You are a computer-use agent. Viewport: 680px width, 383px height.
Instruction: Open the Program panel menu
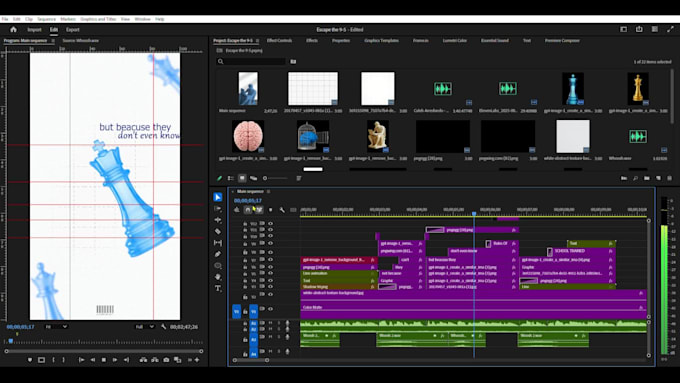(x=53, y=41)
